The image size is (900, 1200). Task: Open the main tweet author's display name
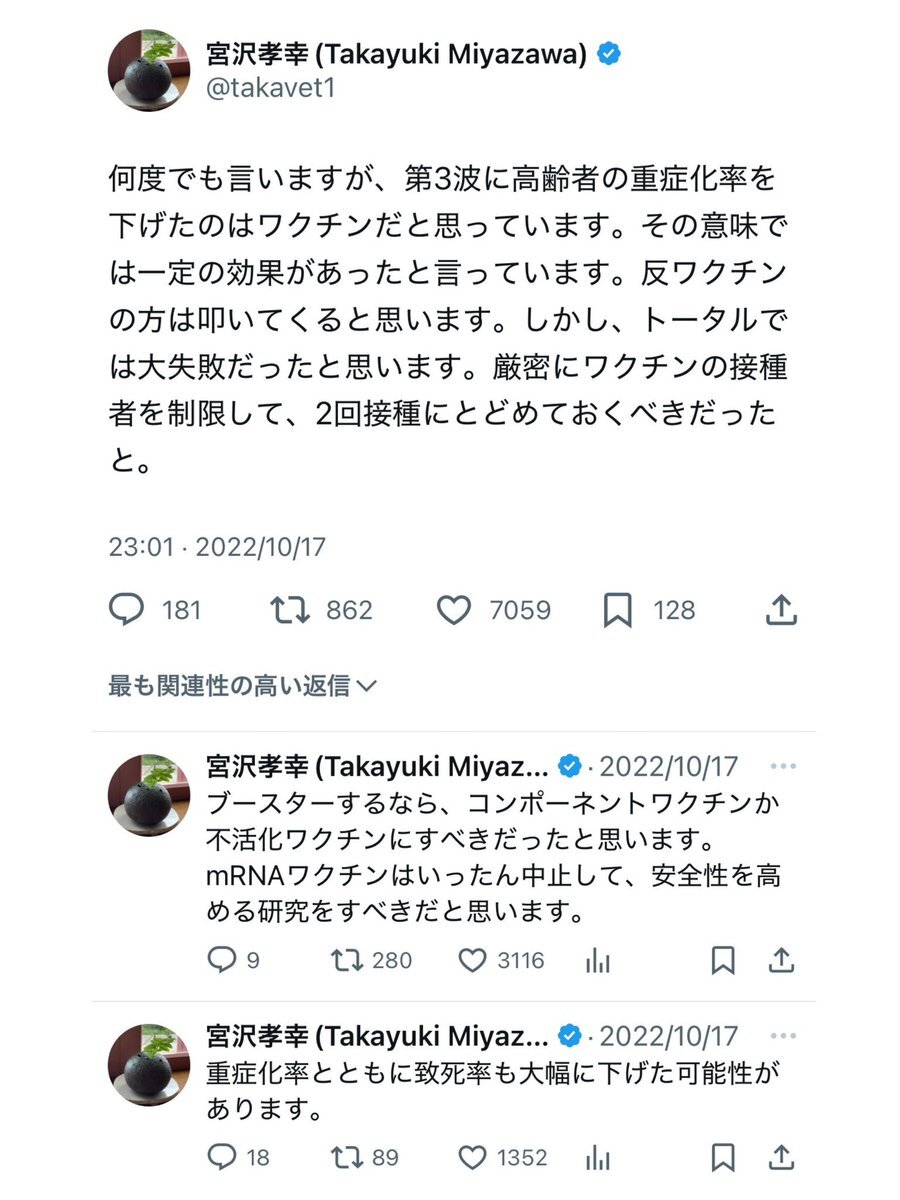(396, 54)
